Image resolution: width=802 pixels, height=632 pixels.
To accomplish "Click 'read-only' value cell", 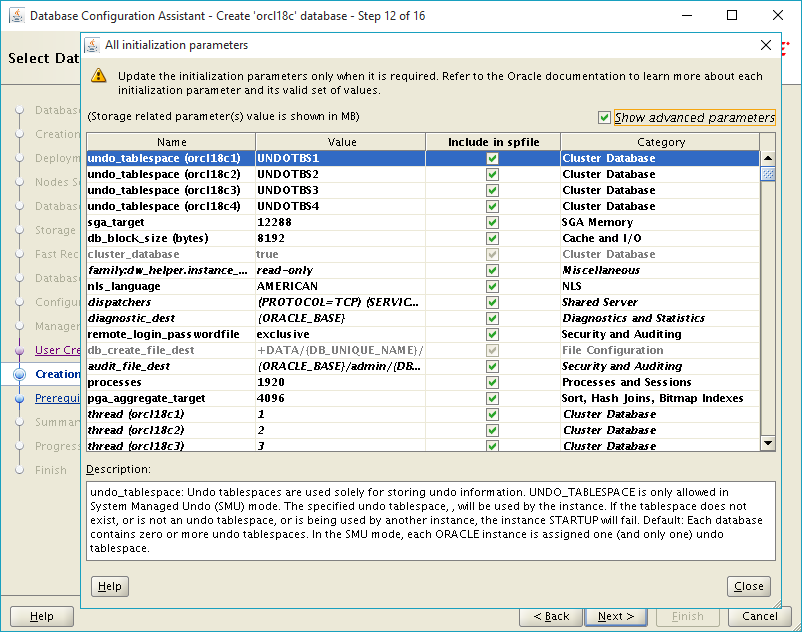I will [x=341, y=270].
